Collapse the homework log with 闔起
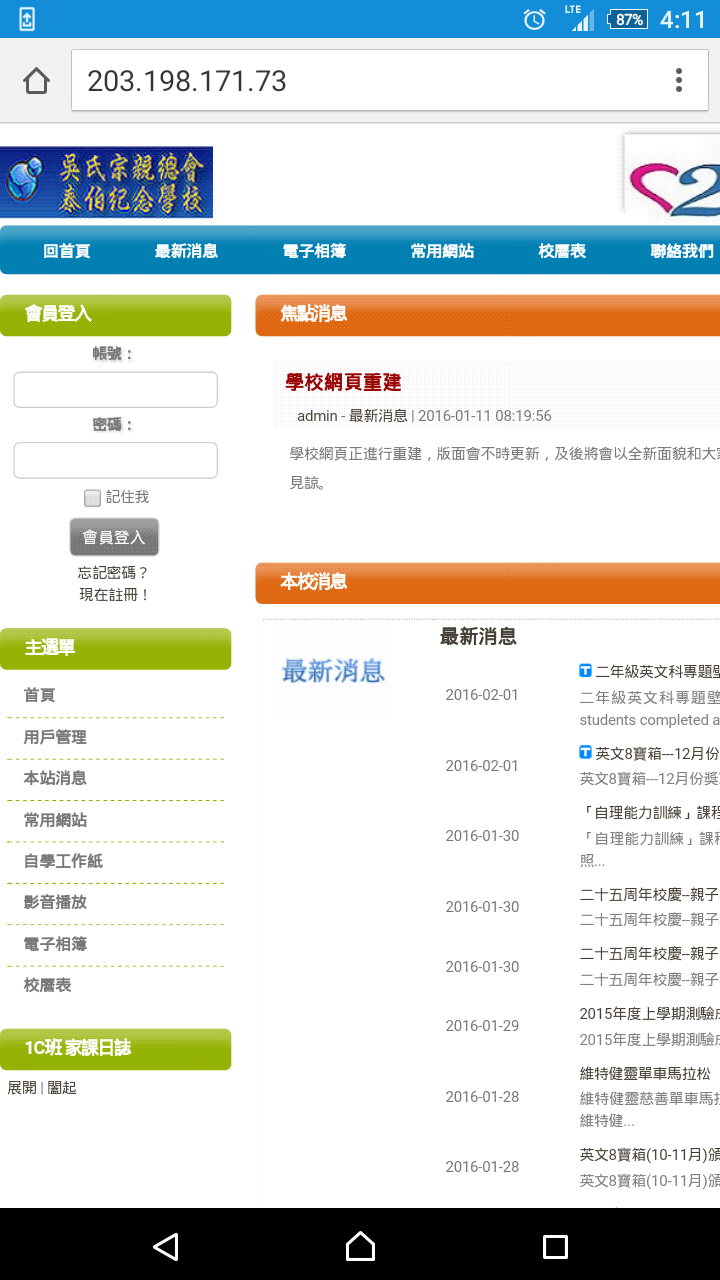The image size is (720, 1280). (62, 1088)
